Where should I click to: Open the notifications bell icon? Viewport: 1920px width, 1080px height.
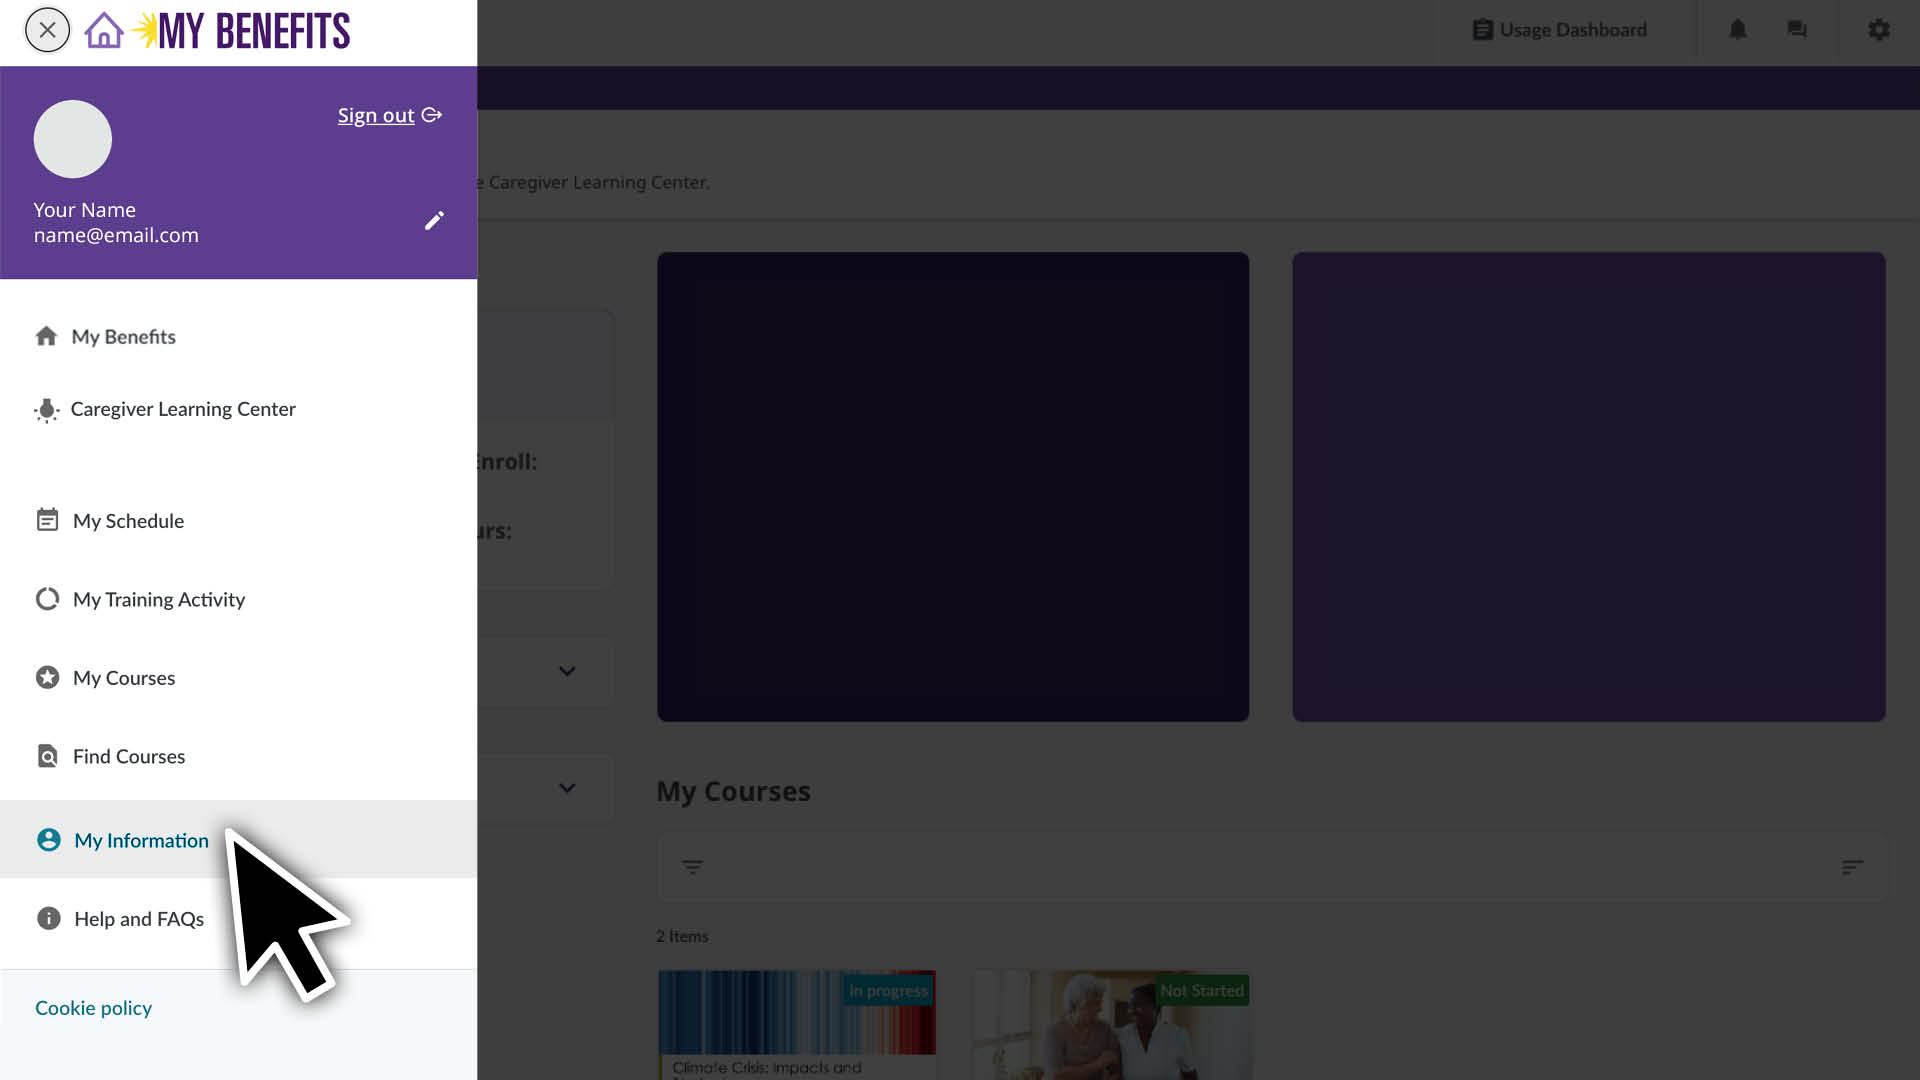pyautogui.click(x=1738, y=30)
